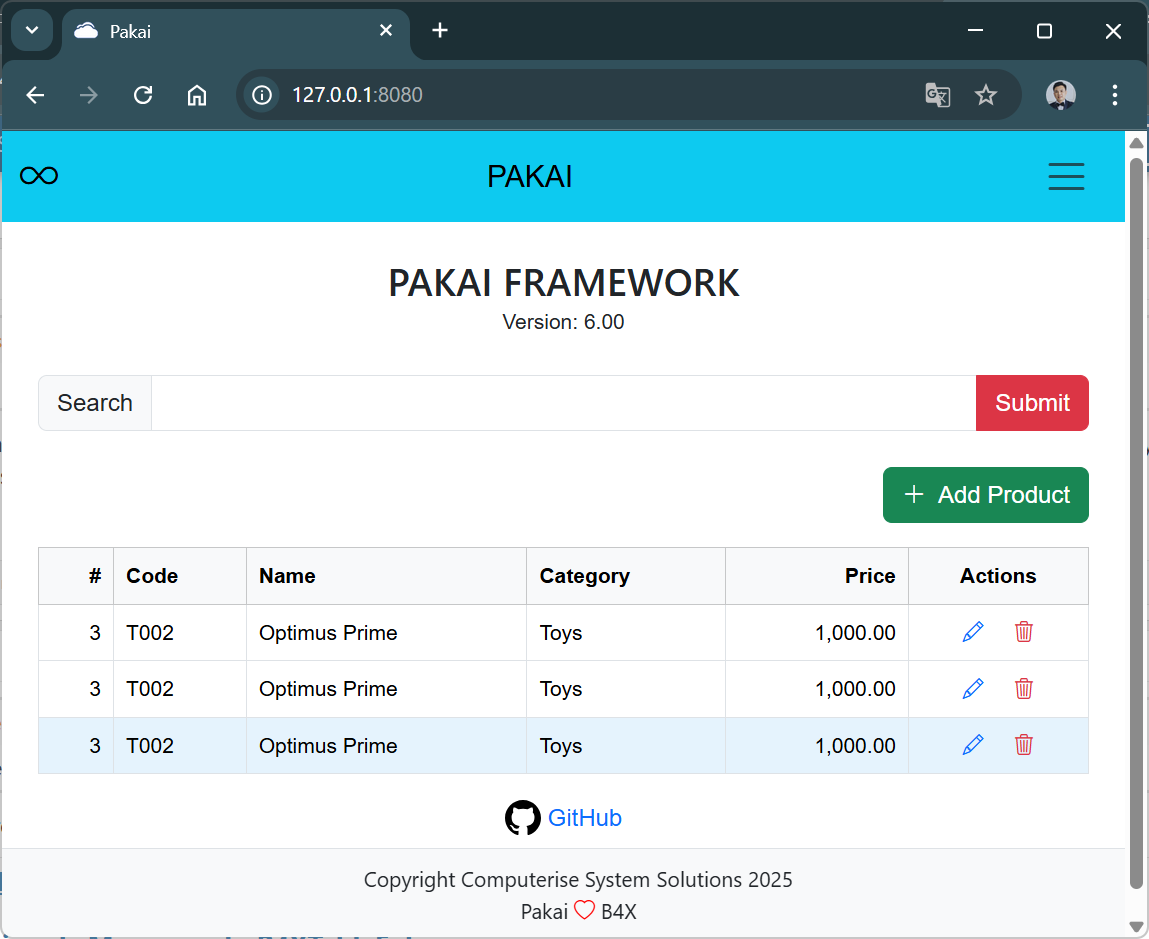Click the Add Product button
The height and width of the screenshot is (939, 1149).
pyautogui.click(x=985, y=495)
